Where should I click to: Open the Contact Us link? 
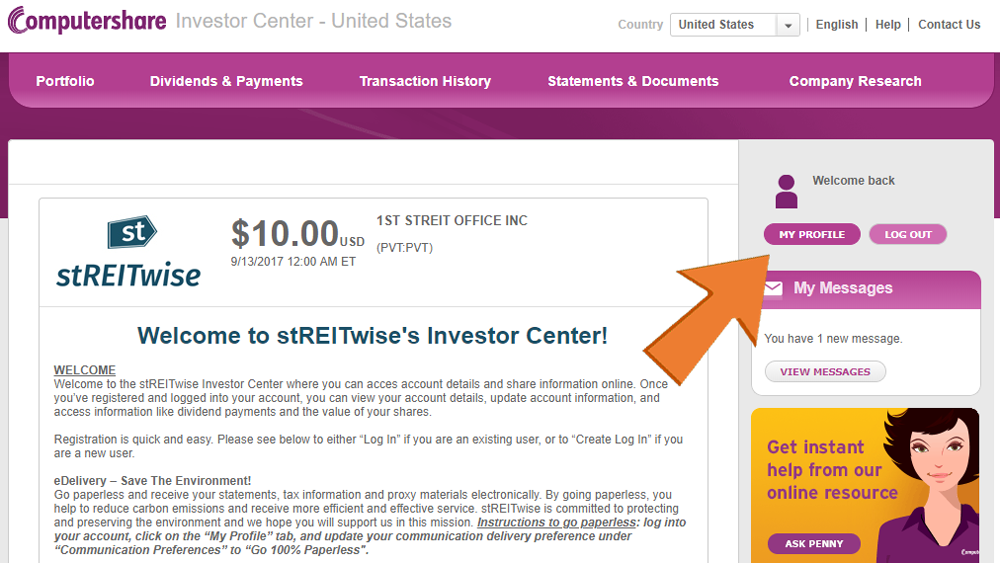pos(949,24)
